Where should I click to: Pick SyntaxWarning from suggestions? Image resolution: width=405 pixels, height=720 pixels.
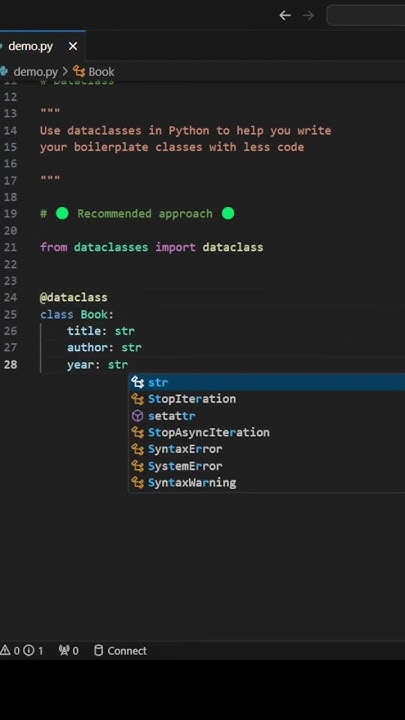click(x=266, y=483)
